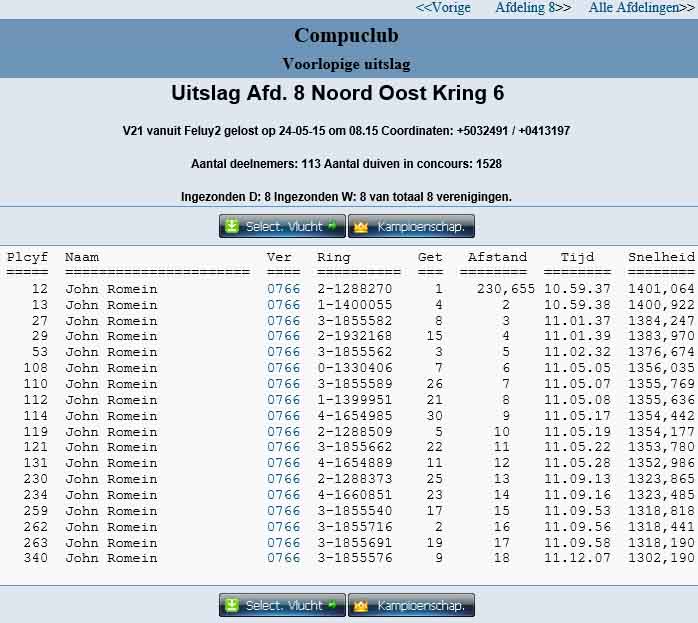Open club 0766 link in row Plcyf 27
This screenshot has width=698, height=623.
point(284,321)
